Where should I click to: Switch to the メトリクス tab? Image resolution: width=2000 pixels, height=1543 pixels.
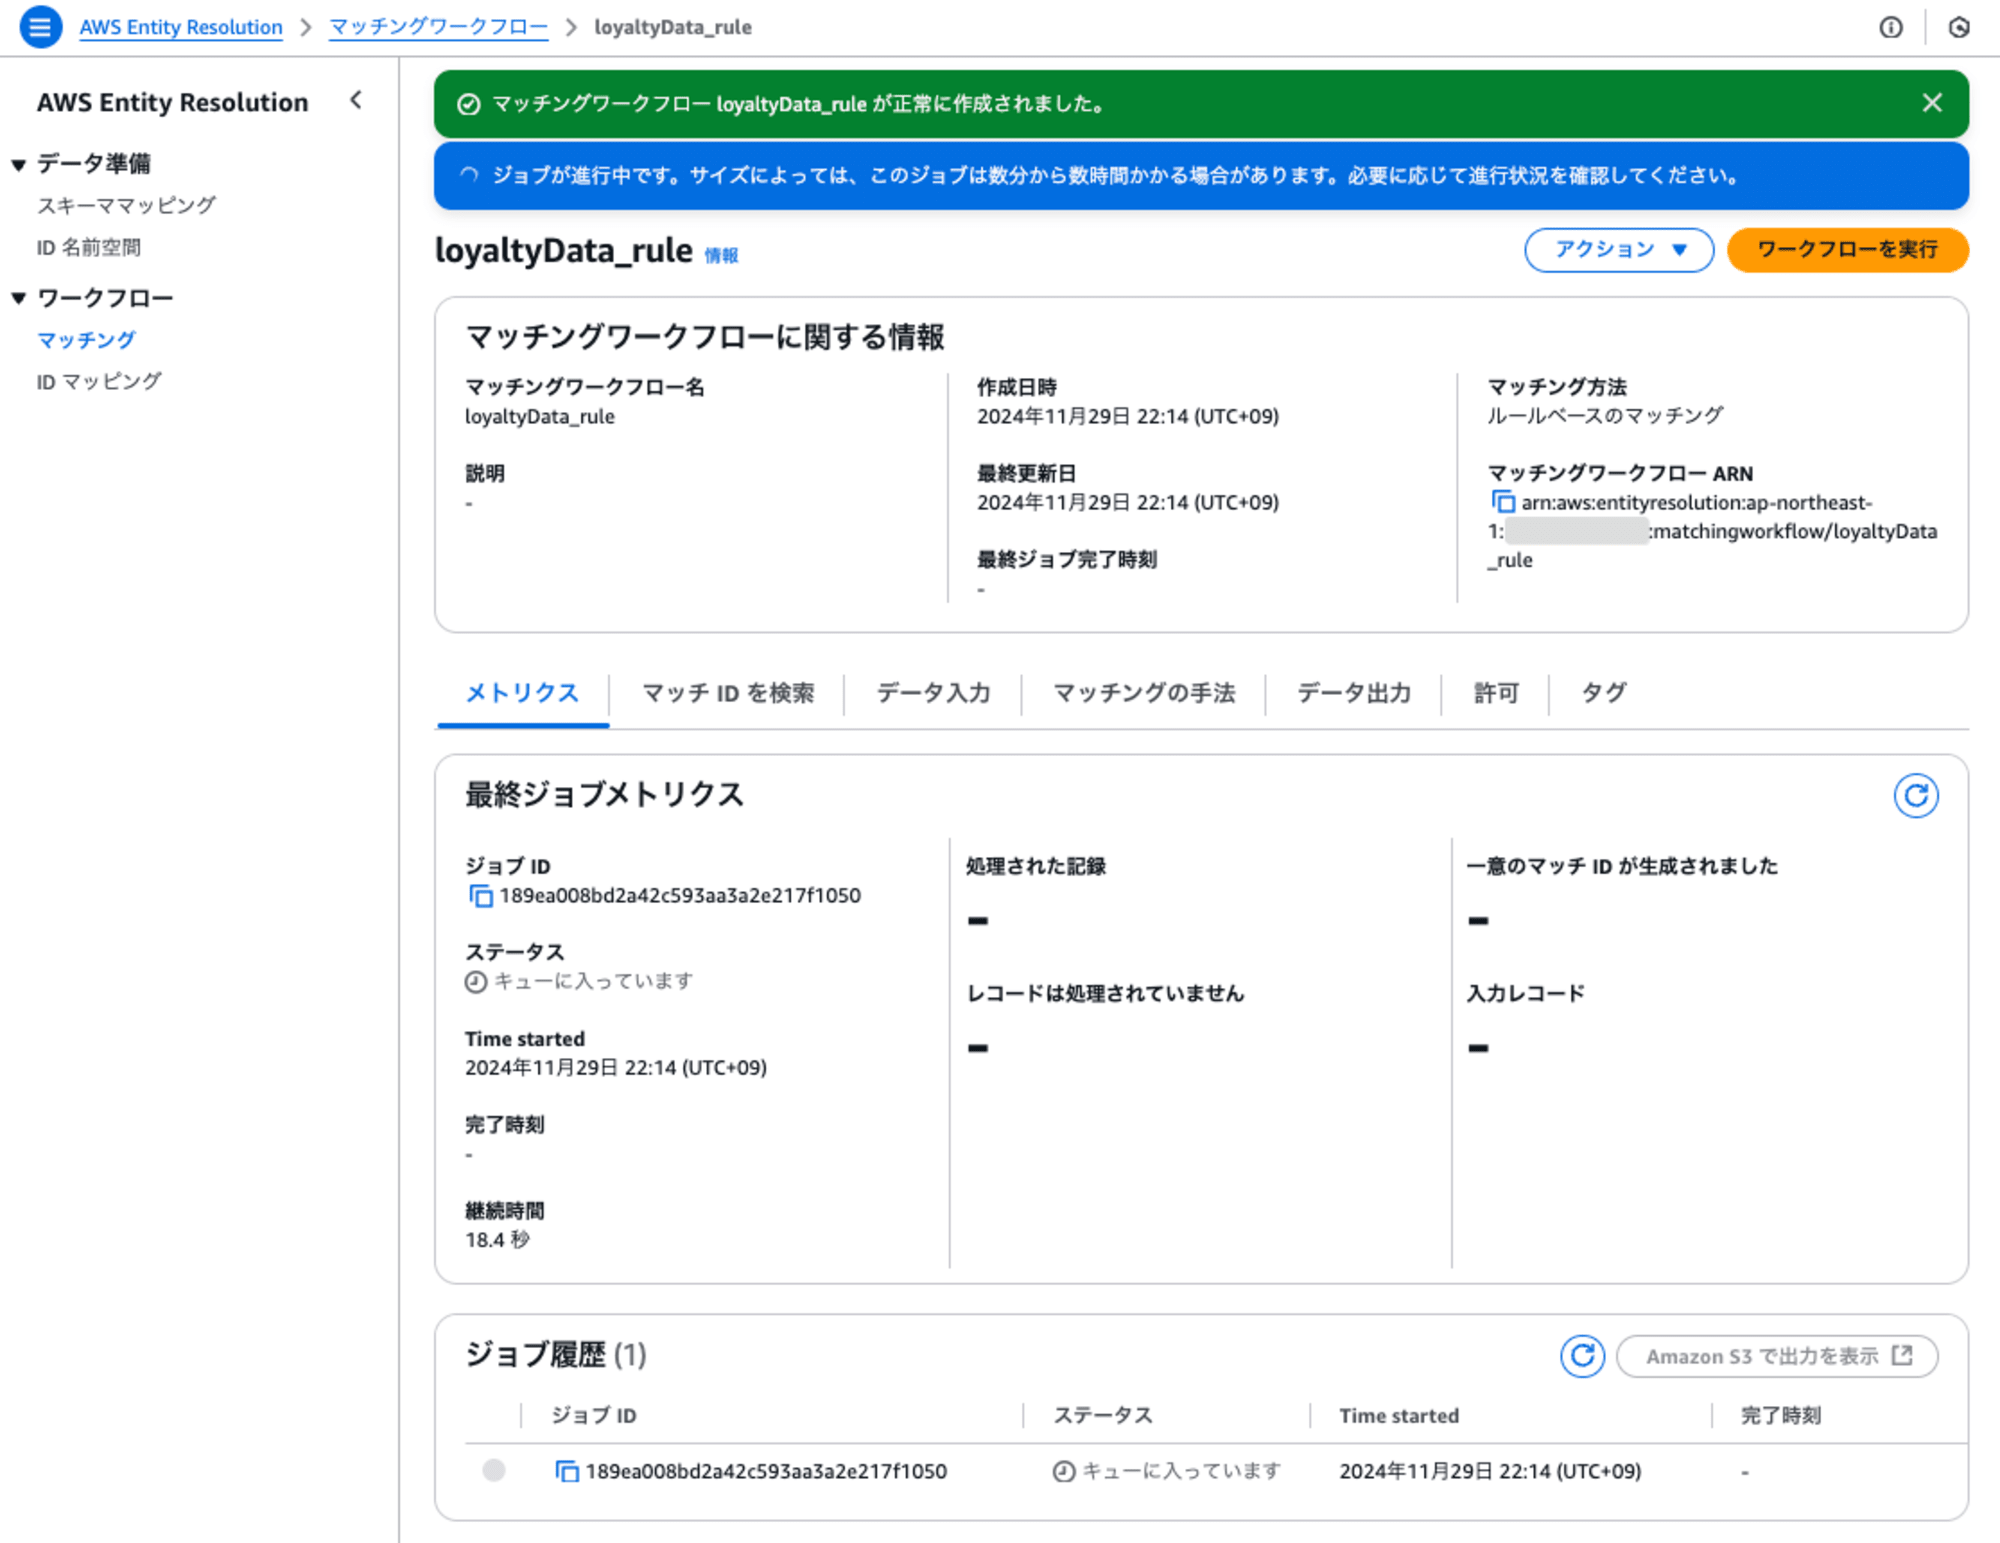522,692
